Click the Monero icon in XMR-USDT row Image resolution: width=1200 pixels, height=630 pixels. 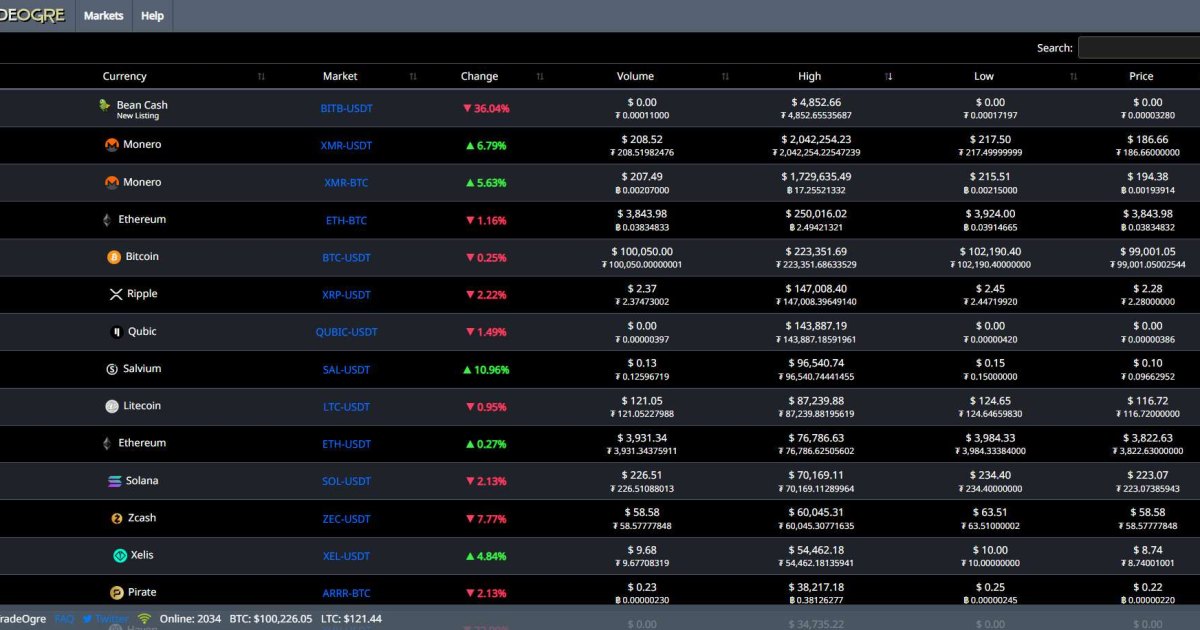pyautogui.click(x=112, y=145)
